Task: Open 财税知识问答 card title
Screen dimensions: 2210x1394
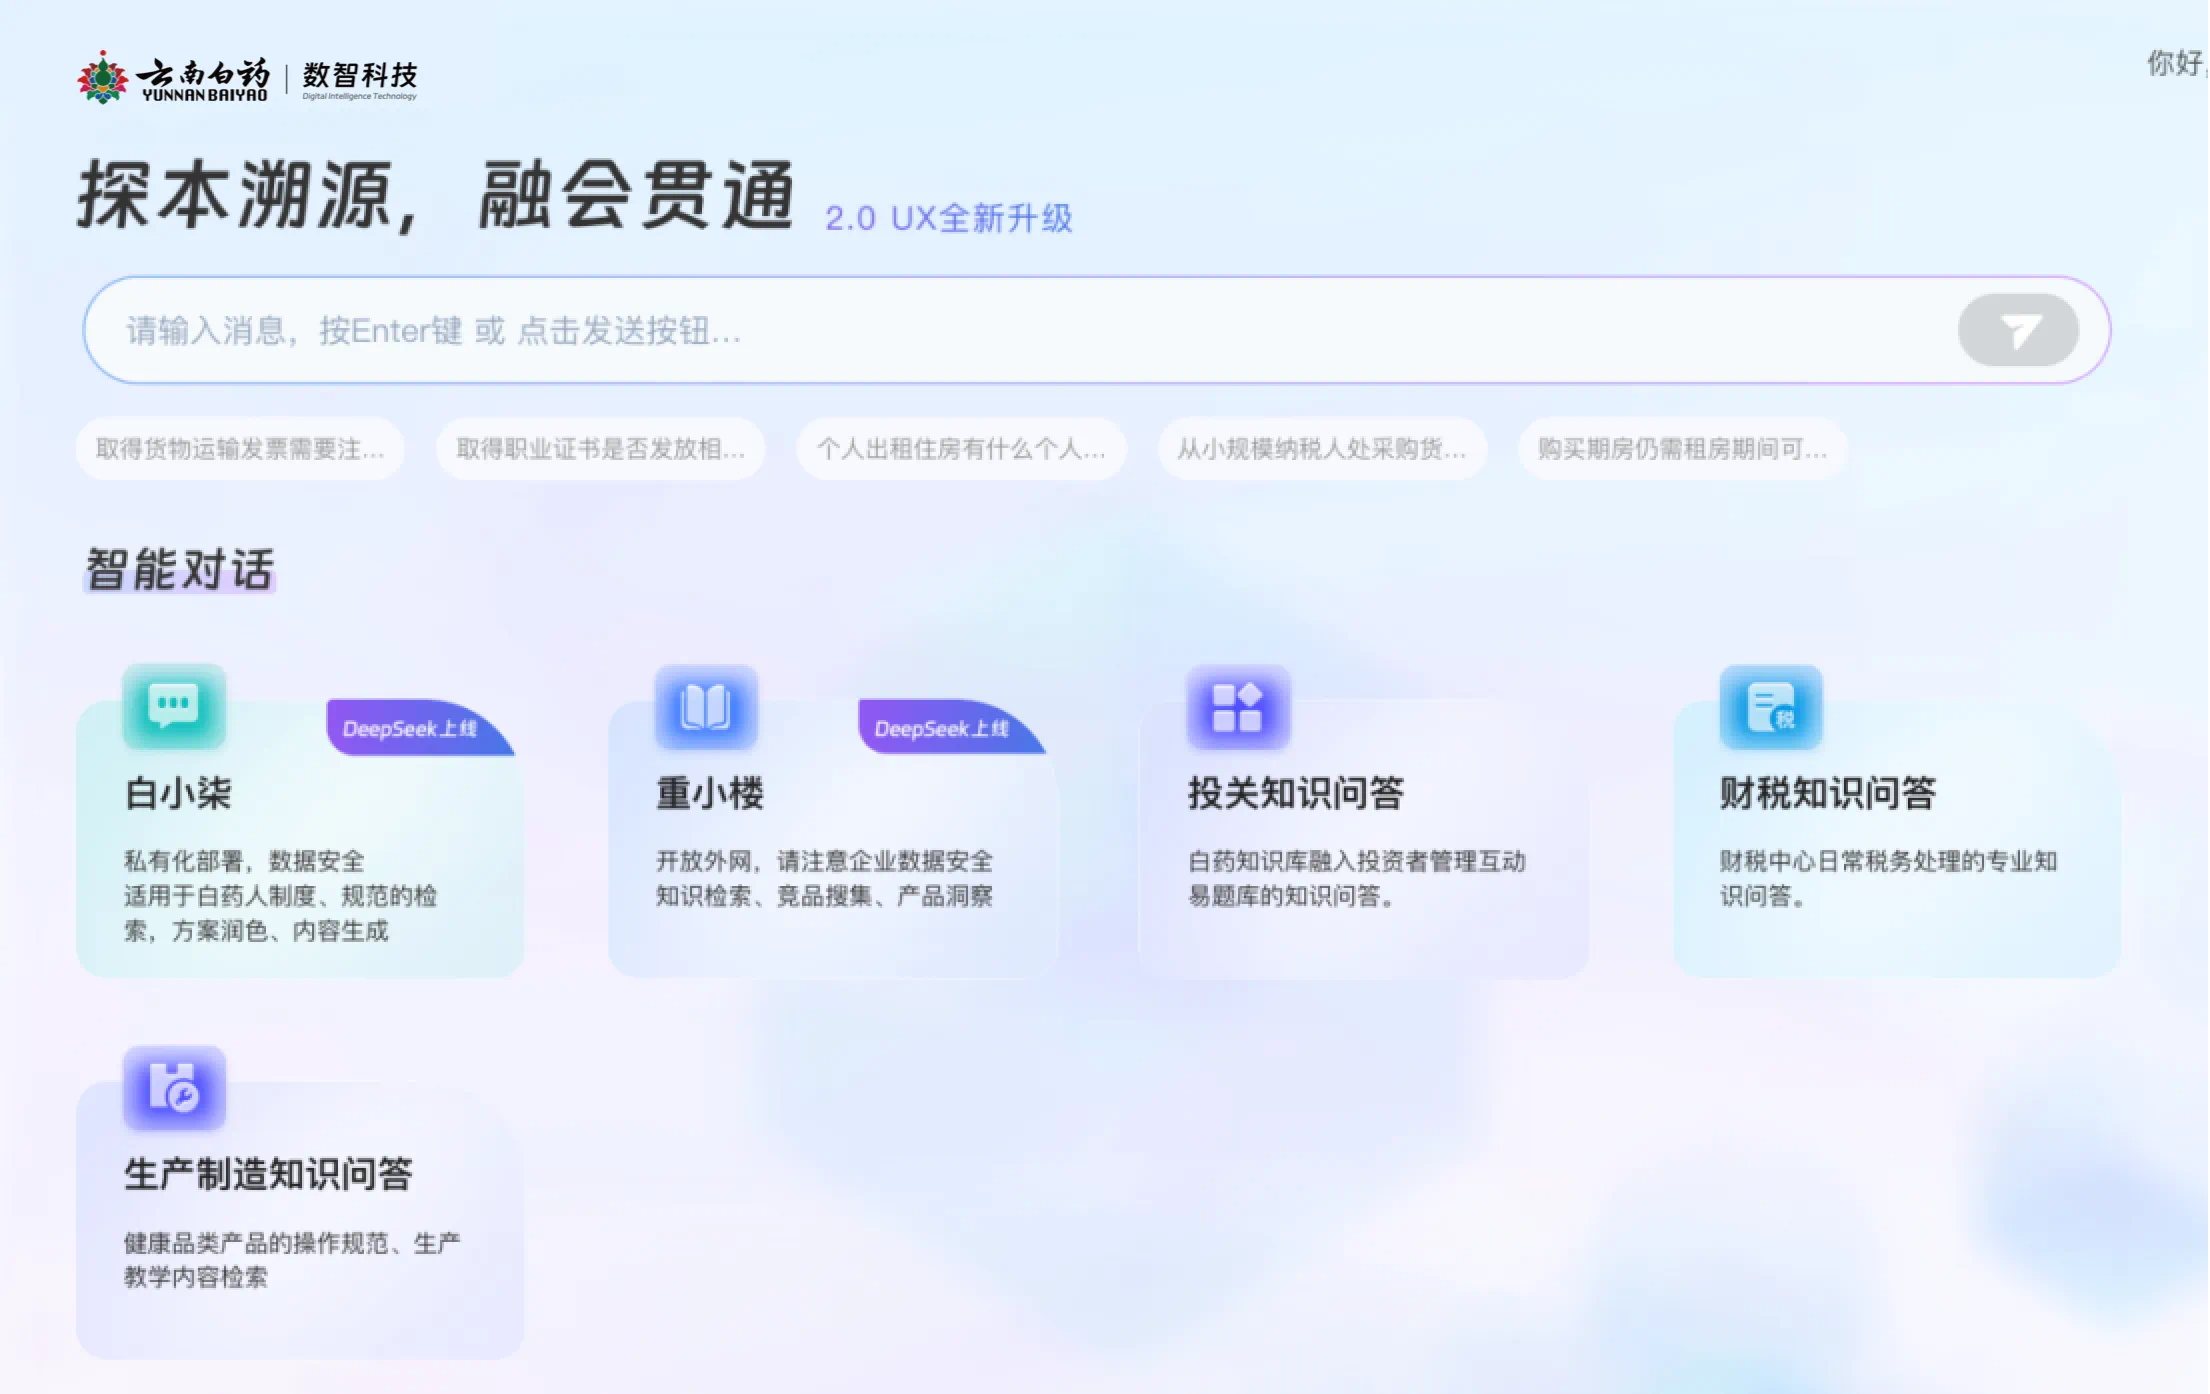Action: [x=1828, y=793]
